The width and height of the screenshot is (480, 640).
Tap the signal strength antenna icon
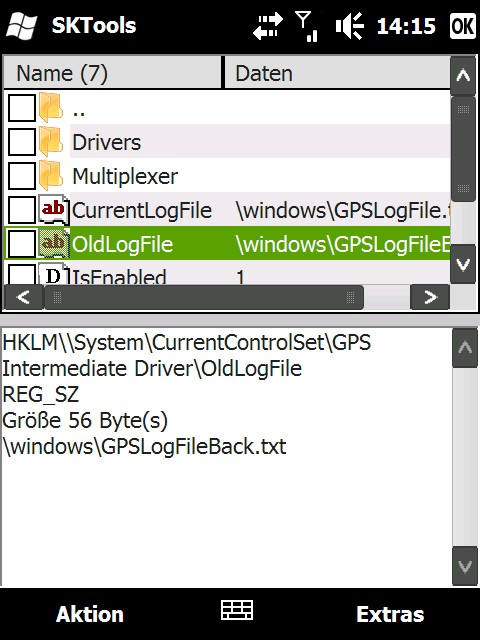[307, 26]
